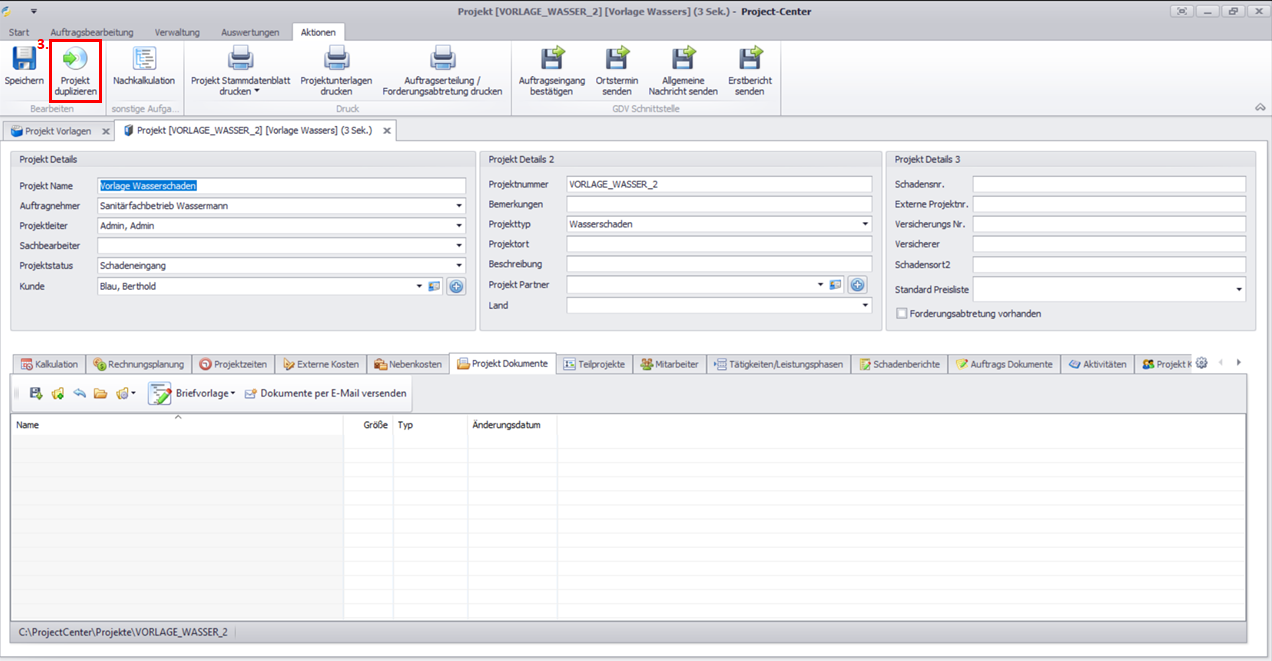Open the Projekttyp dropdown list
The image size is (1272, 661).
tap(864, 225)
